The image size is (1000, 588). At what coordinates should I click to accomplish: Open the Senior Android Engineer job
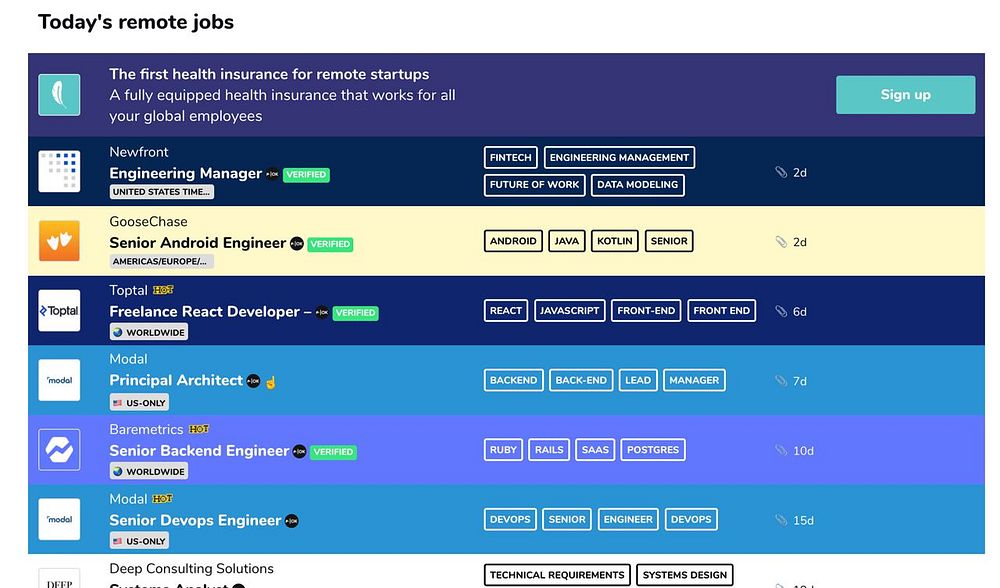pyautogui.click(x=198, y=243)
